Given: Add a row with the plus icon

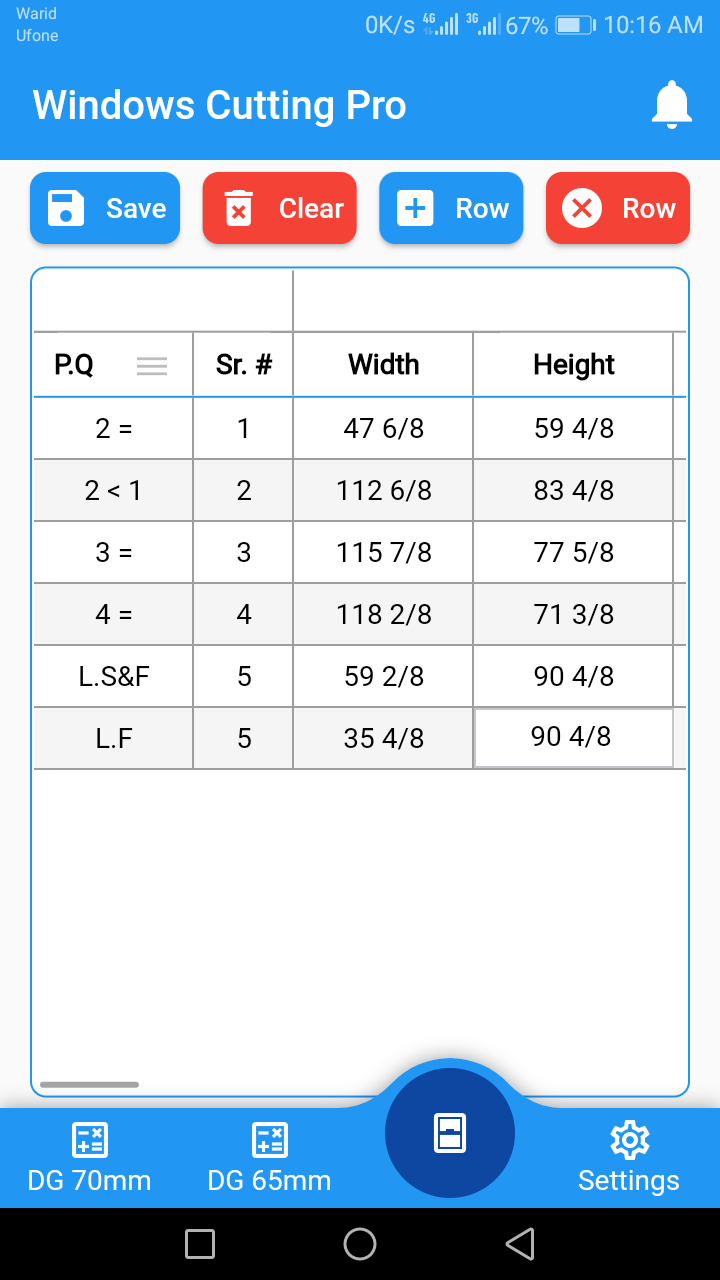Looking at the screenshot, I should coord(415,208).
